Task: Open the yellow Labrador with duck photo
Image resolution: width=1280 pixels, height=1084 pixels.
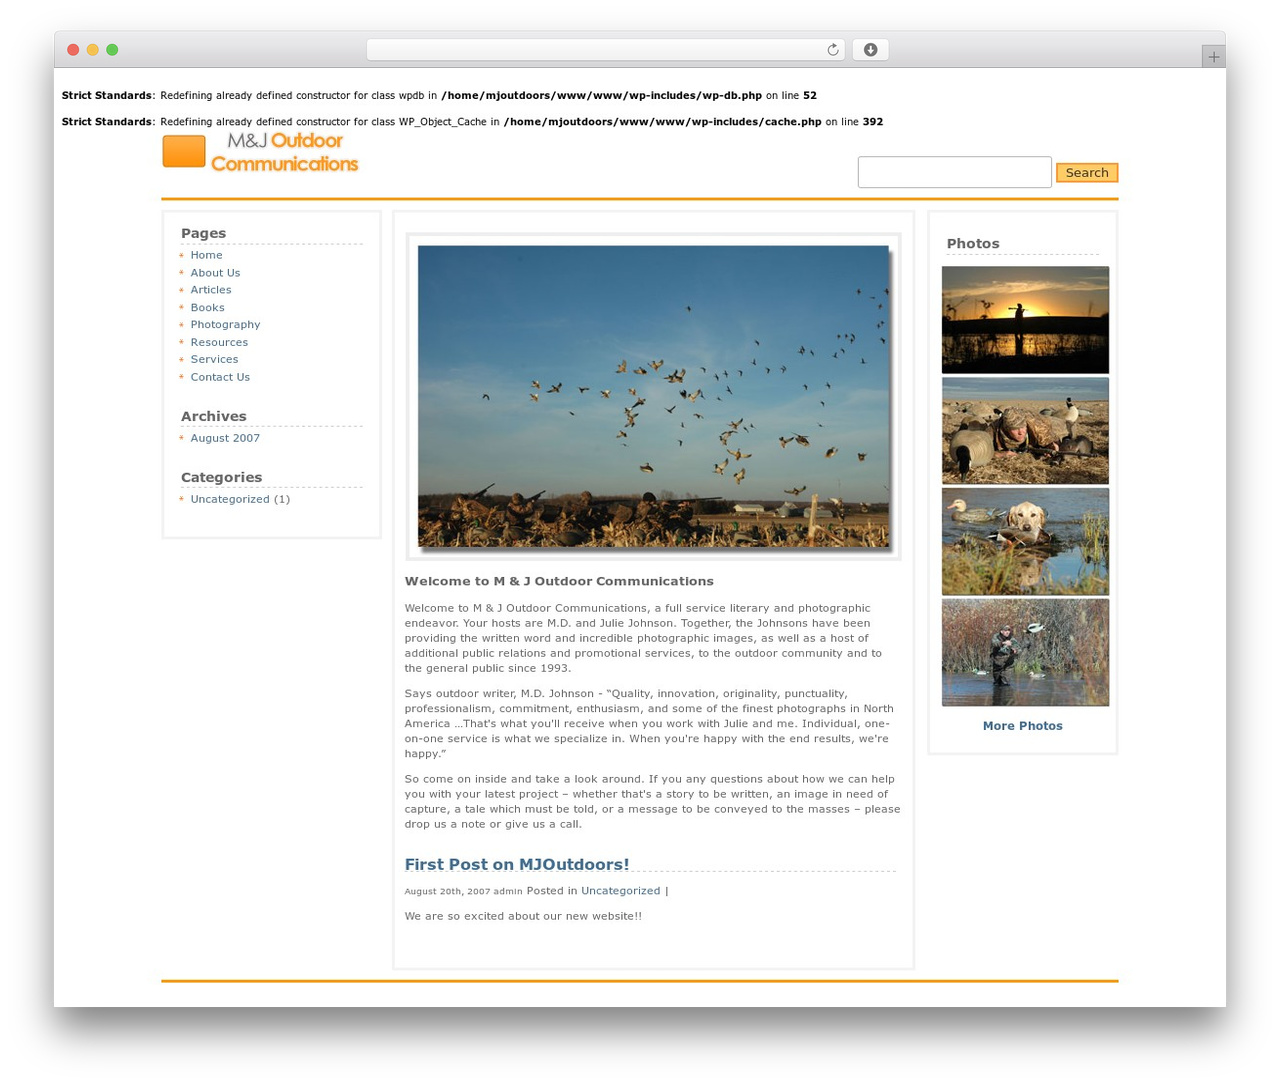Action: pyautogui.click(x=1025, y=542)
